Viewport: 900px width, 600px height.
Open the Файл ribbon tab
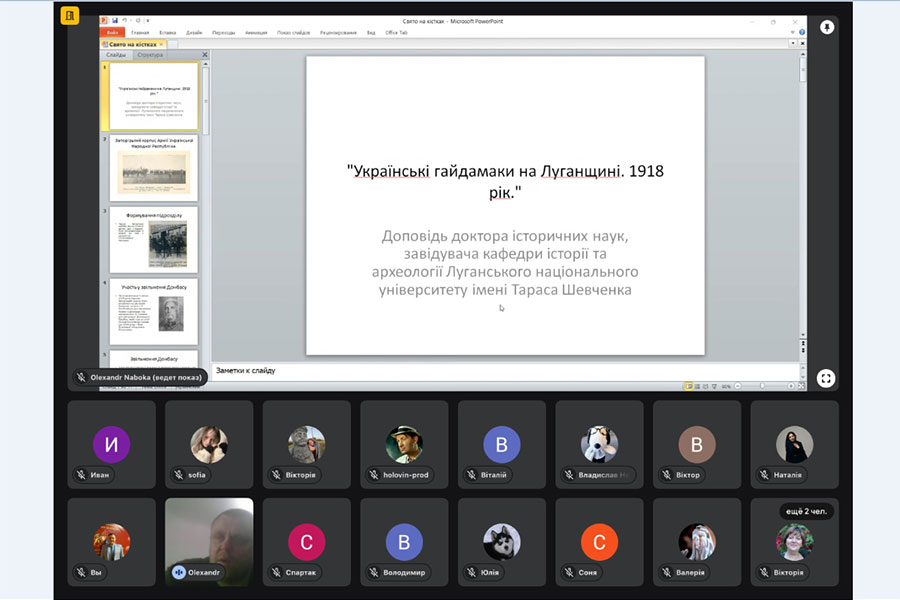pyautogui.click(x=113, y=32)
